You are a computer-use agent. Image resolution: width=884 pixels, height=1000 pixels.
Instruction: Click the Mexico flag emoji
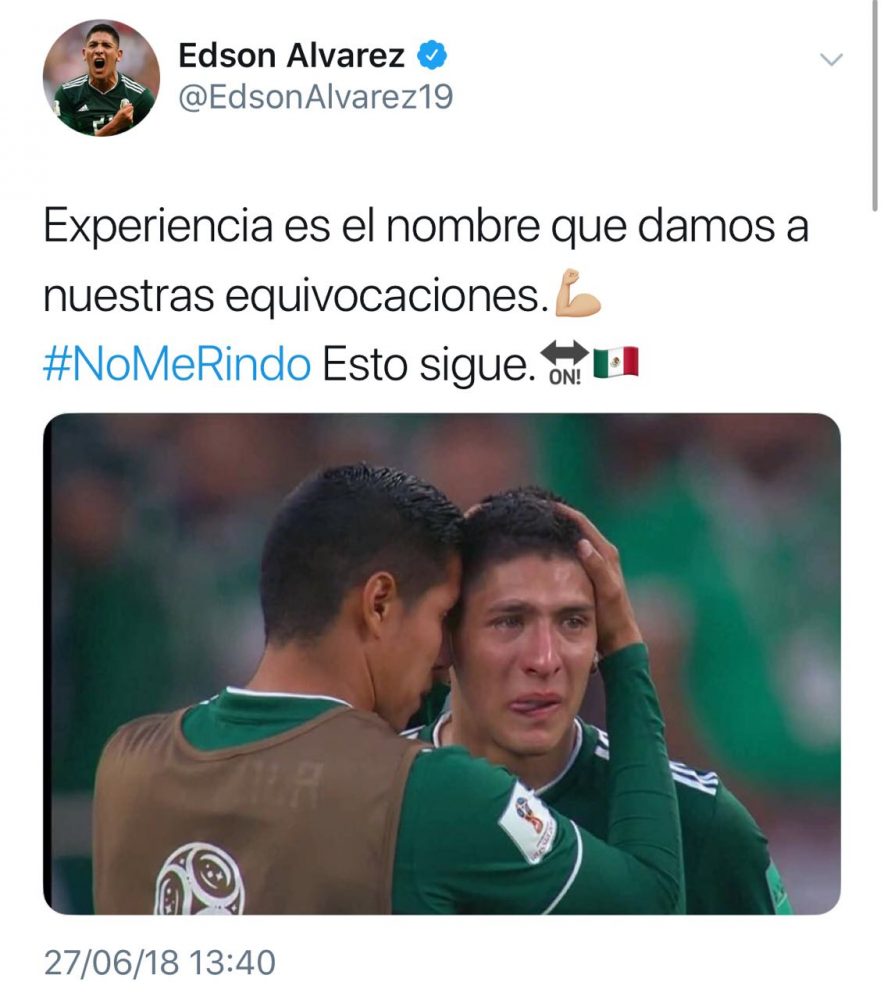[616, 362]
